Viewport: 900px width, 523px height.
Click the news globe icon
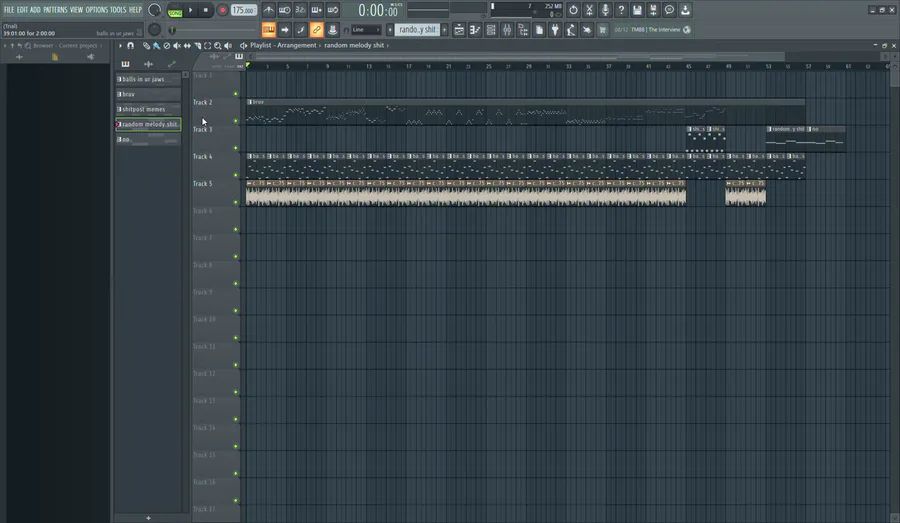click(687, 30)
